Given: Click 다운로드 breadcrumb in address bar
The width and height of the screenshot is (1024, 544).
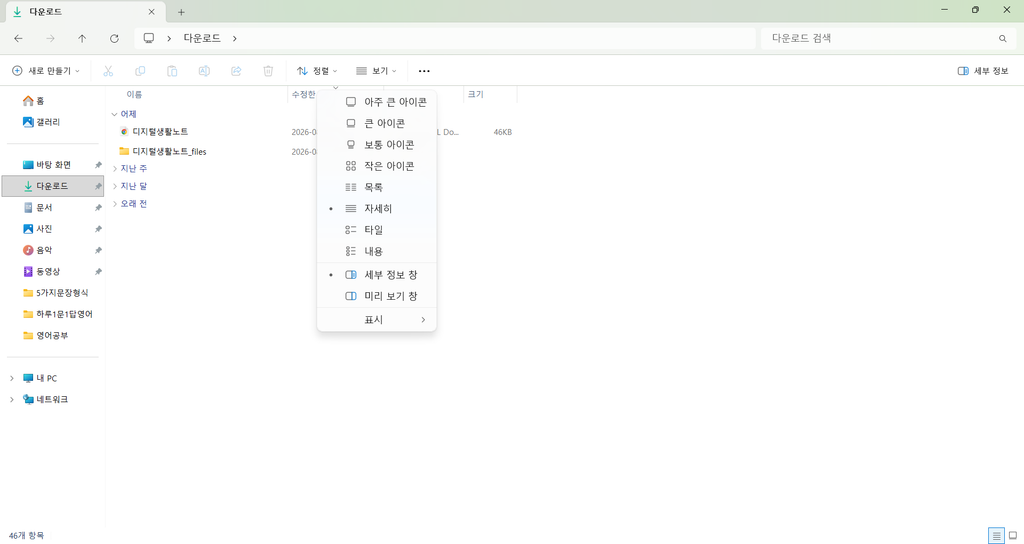Looking at the screenshot, I should click(202, 39).
